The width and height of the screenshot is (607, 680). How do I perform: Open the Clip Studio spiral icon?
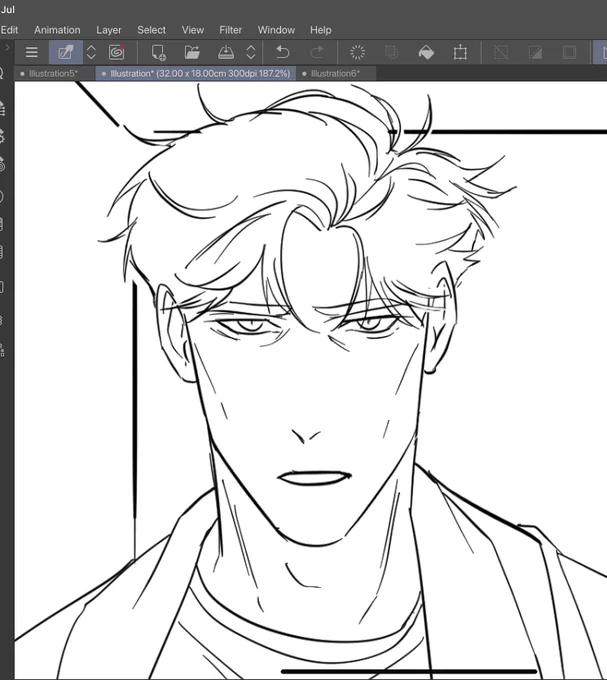(116, 52)
